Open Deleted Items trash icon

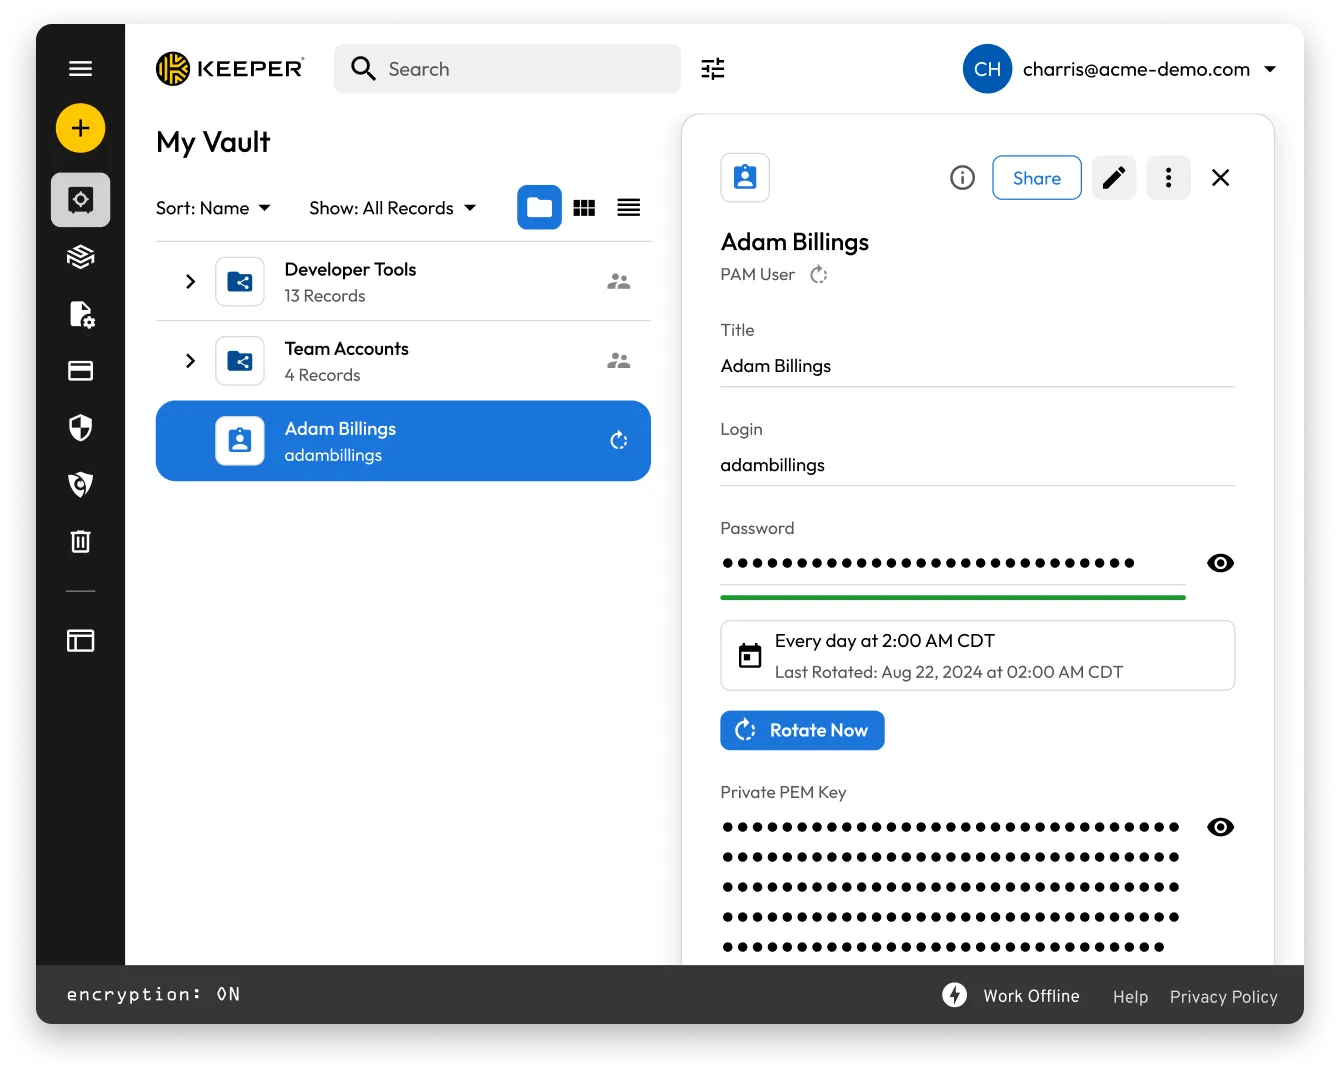coord(80,541)
